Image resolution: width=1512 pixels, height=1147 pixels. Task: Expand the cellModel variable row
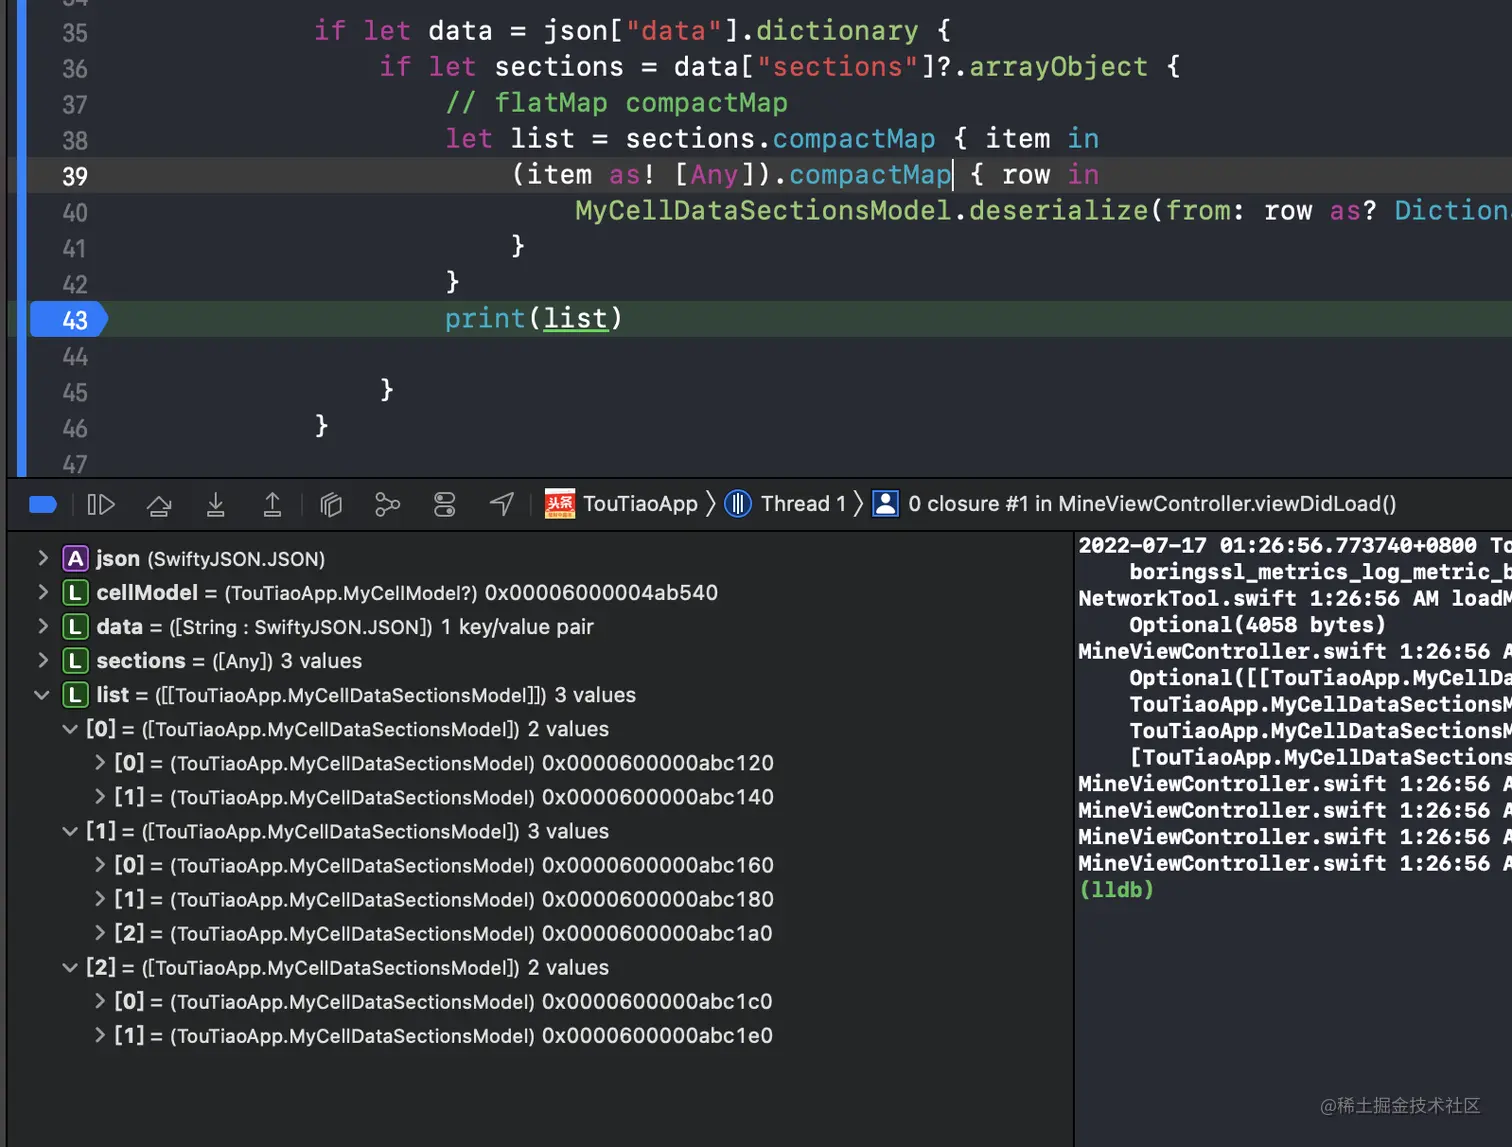tap(43, 592)
